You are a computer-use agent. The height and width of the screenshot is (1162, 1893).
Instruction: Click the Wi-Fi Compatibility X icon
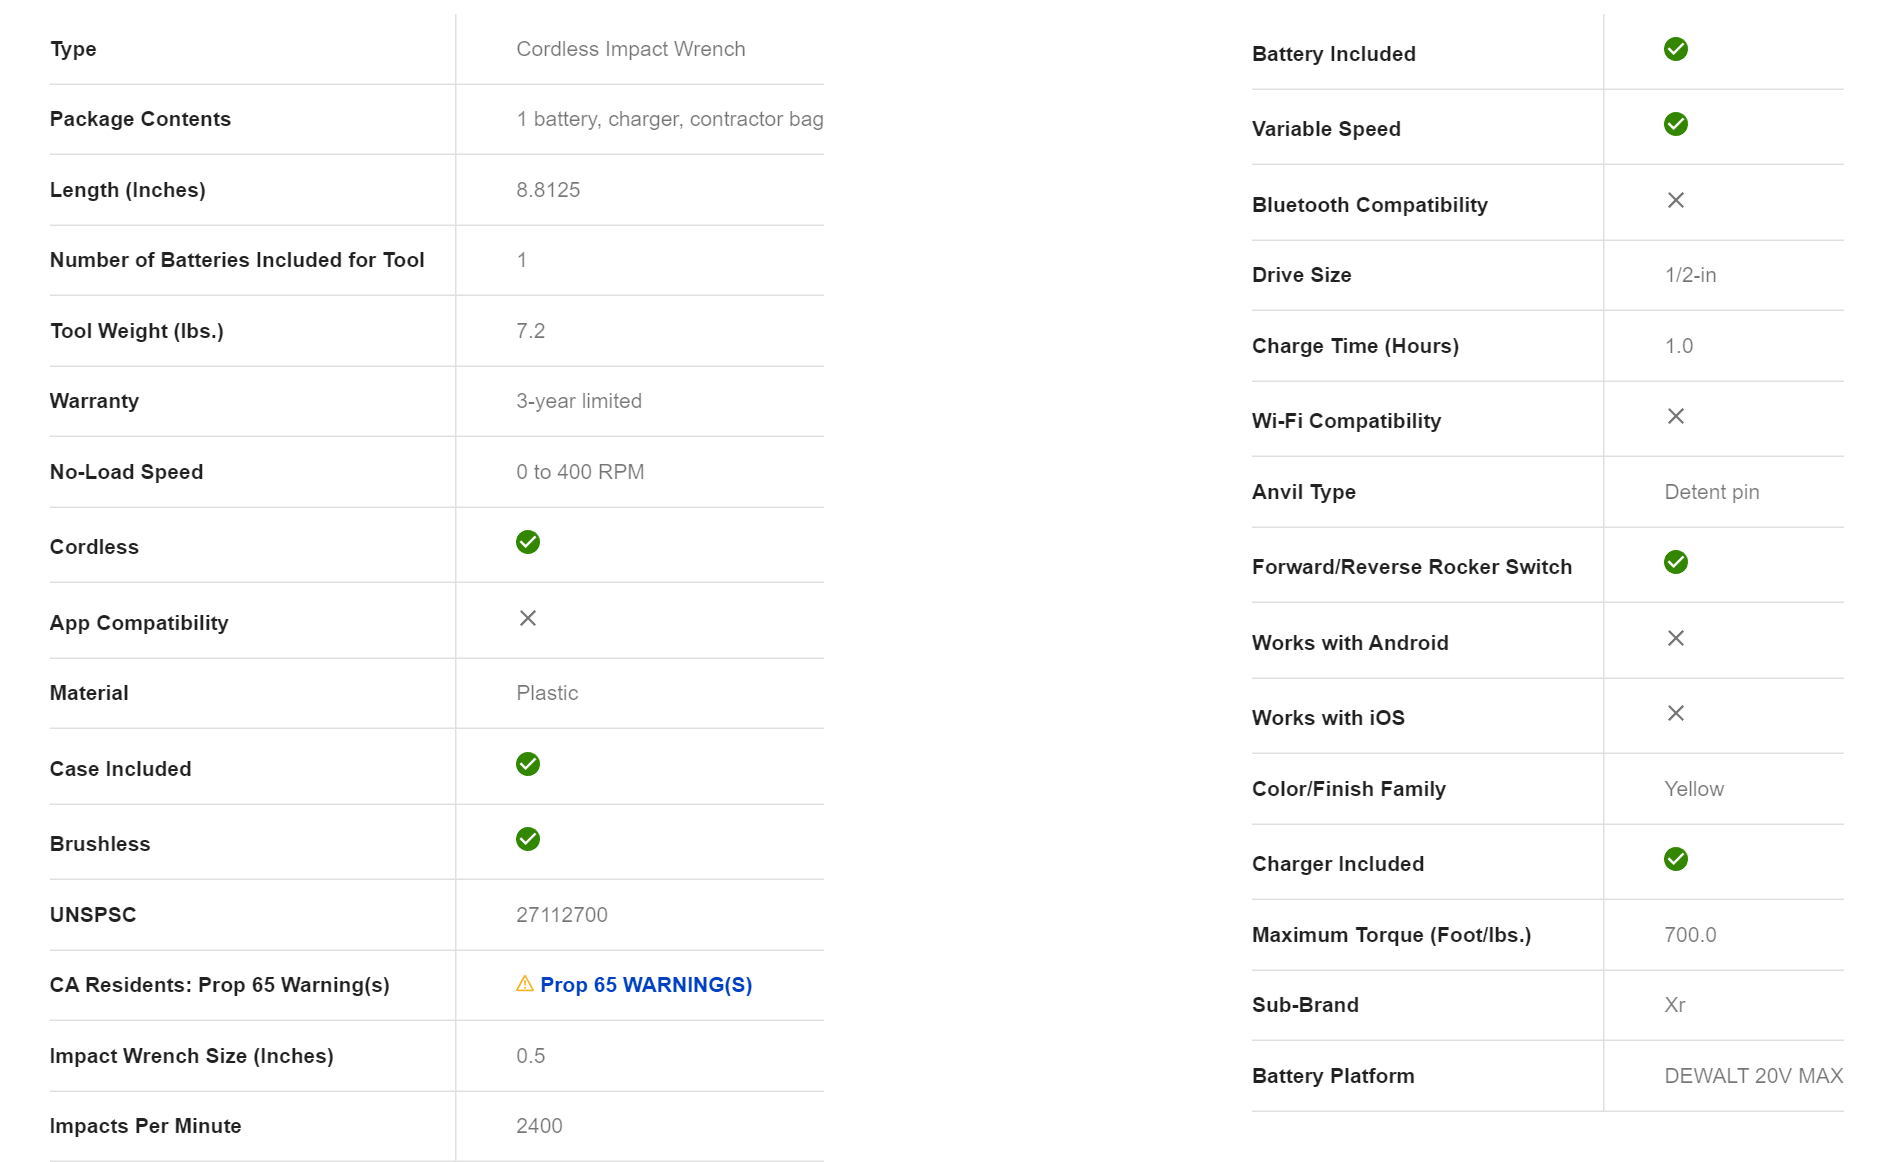[x=1676, y=416]
